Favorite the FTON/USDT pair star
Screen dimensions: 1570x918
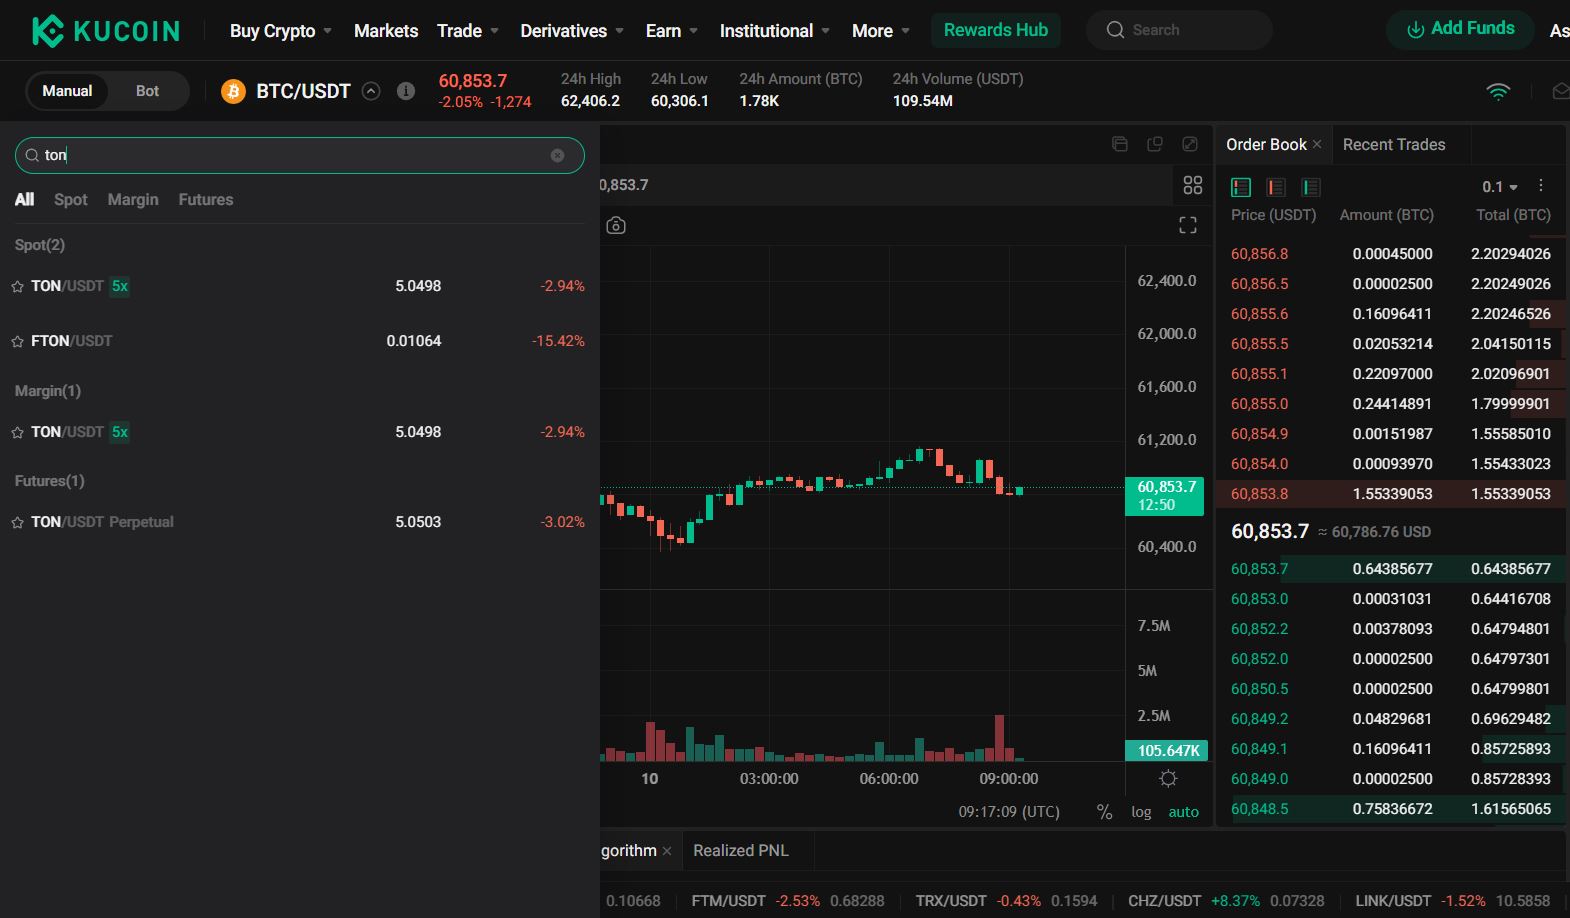(17, 342)
